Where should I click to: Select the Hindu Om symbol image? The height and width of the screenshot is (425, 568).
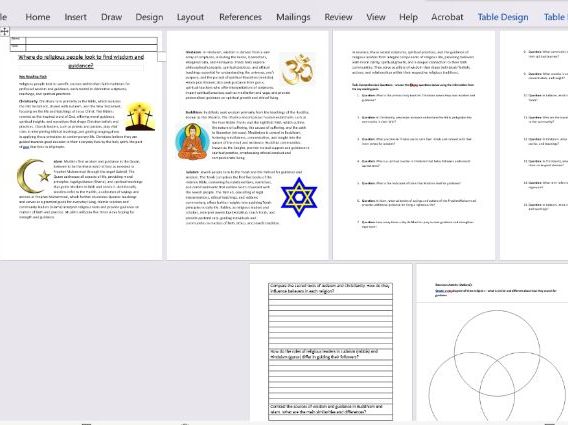297,69
